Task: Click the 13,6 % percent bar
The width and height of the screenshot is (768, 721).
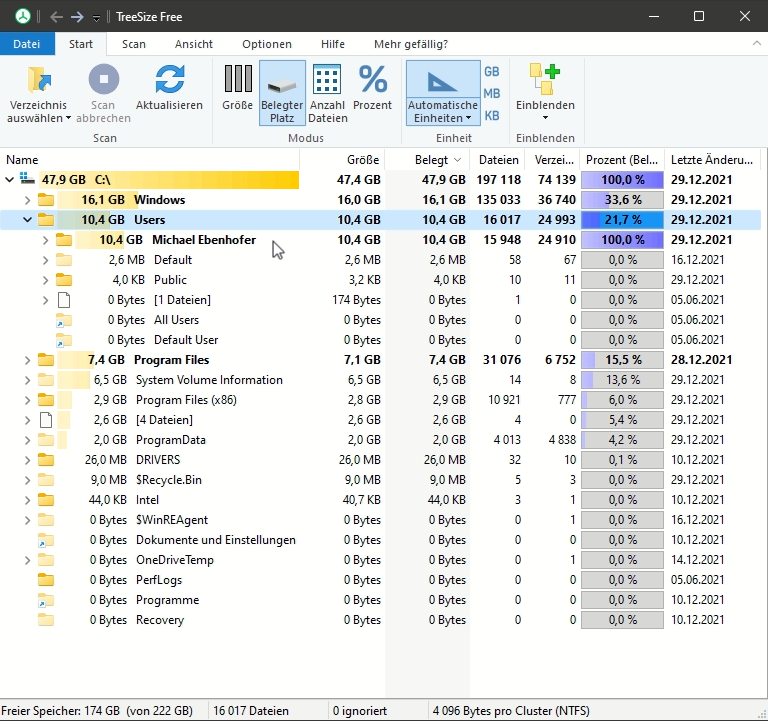Action: tap(622, 380)
